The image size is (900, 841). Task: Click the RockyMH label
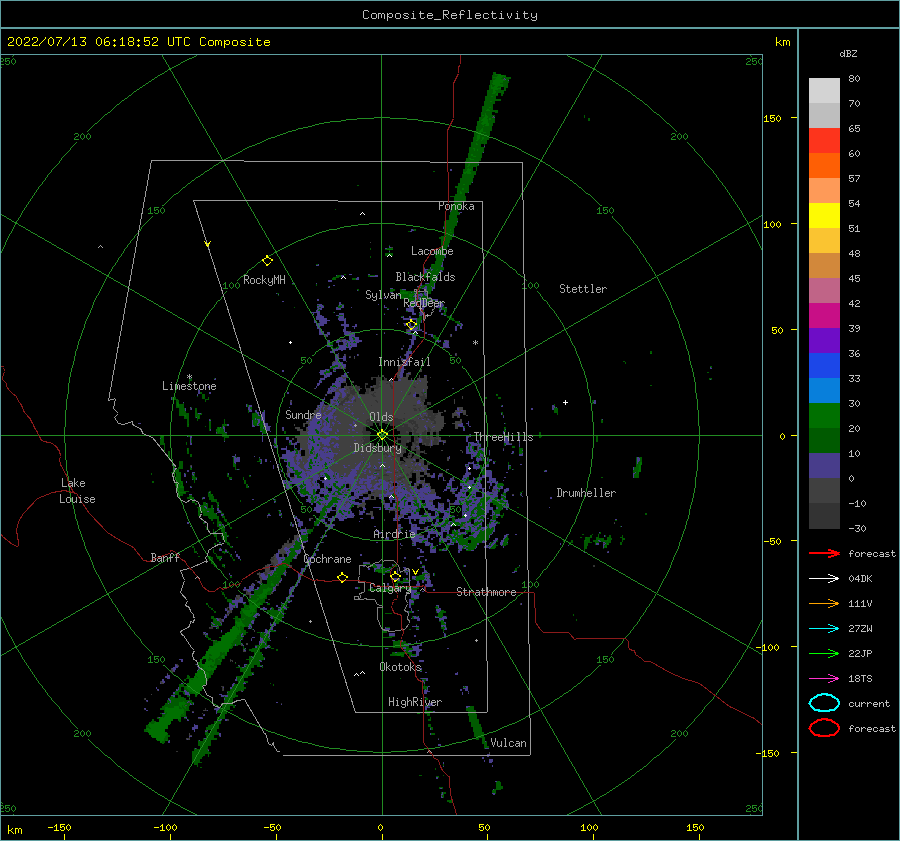(x=264, y=280)
